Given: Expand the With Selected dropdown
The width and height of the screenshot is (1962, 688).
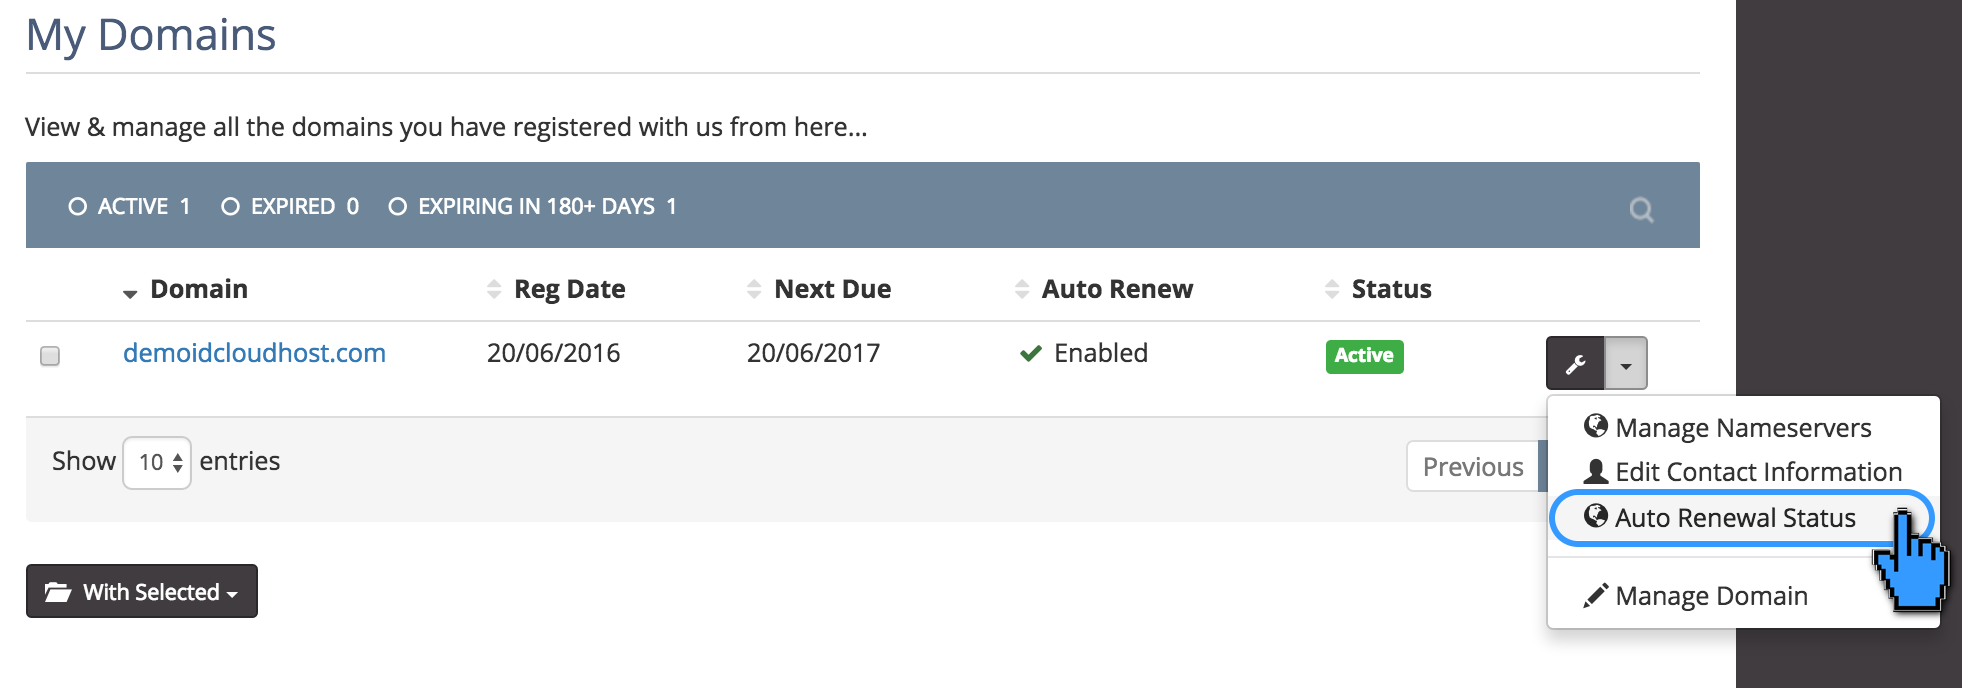Looking at the screenshot, I should [x=142, y=592].
